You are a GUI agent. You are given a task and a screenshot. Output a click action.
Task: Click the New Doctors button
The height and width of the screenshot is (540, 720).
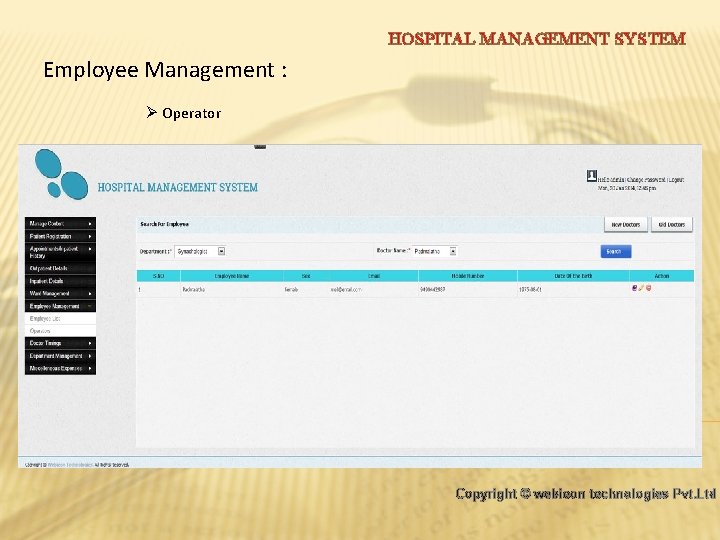point(625,225)
